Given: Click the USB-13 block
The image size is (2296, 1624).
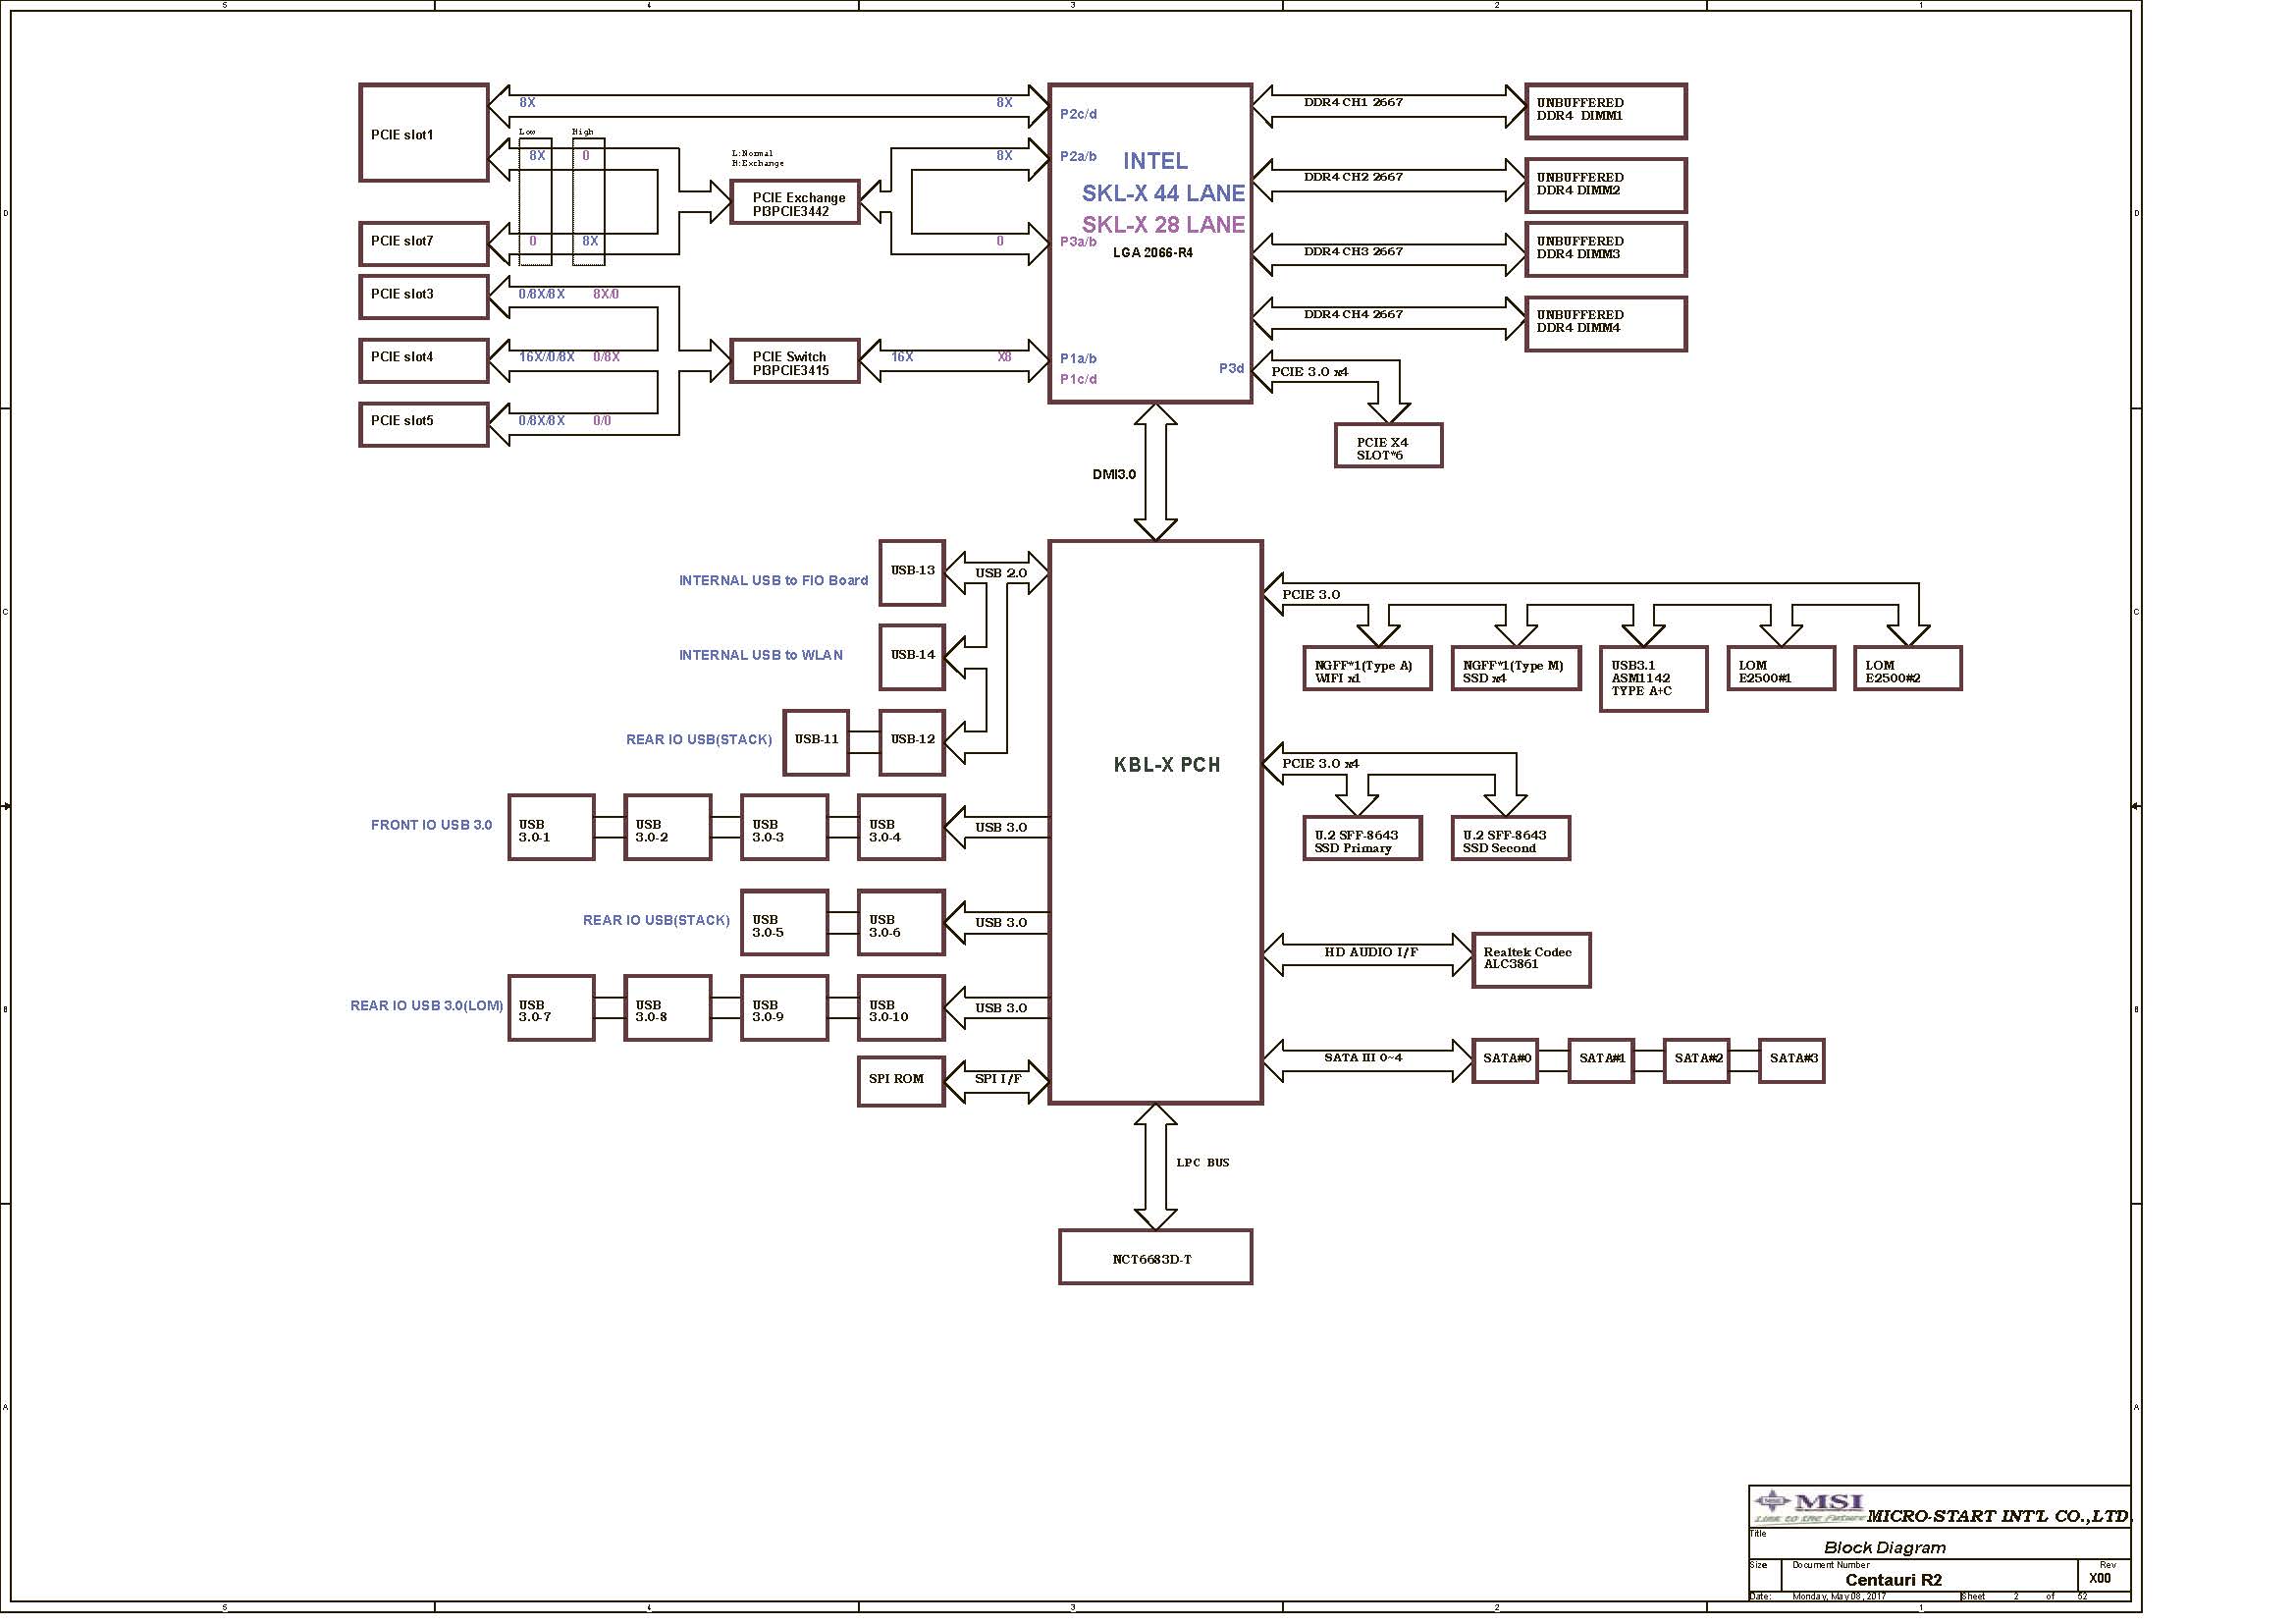Looking at the screenshot, I should pos(912,572).
